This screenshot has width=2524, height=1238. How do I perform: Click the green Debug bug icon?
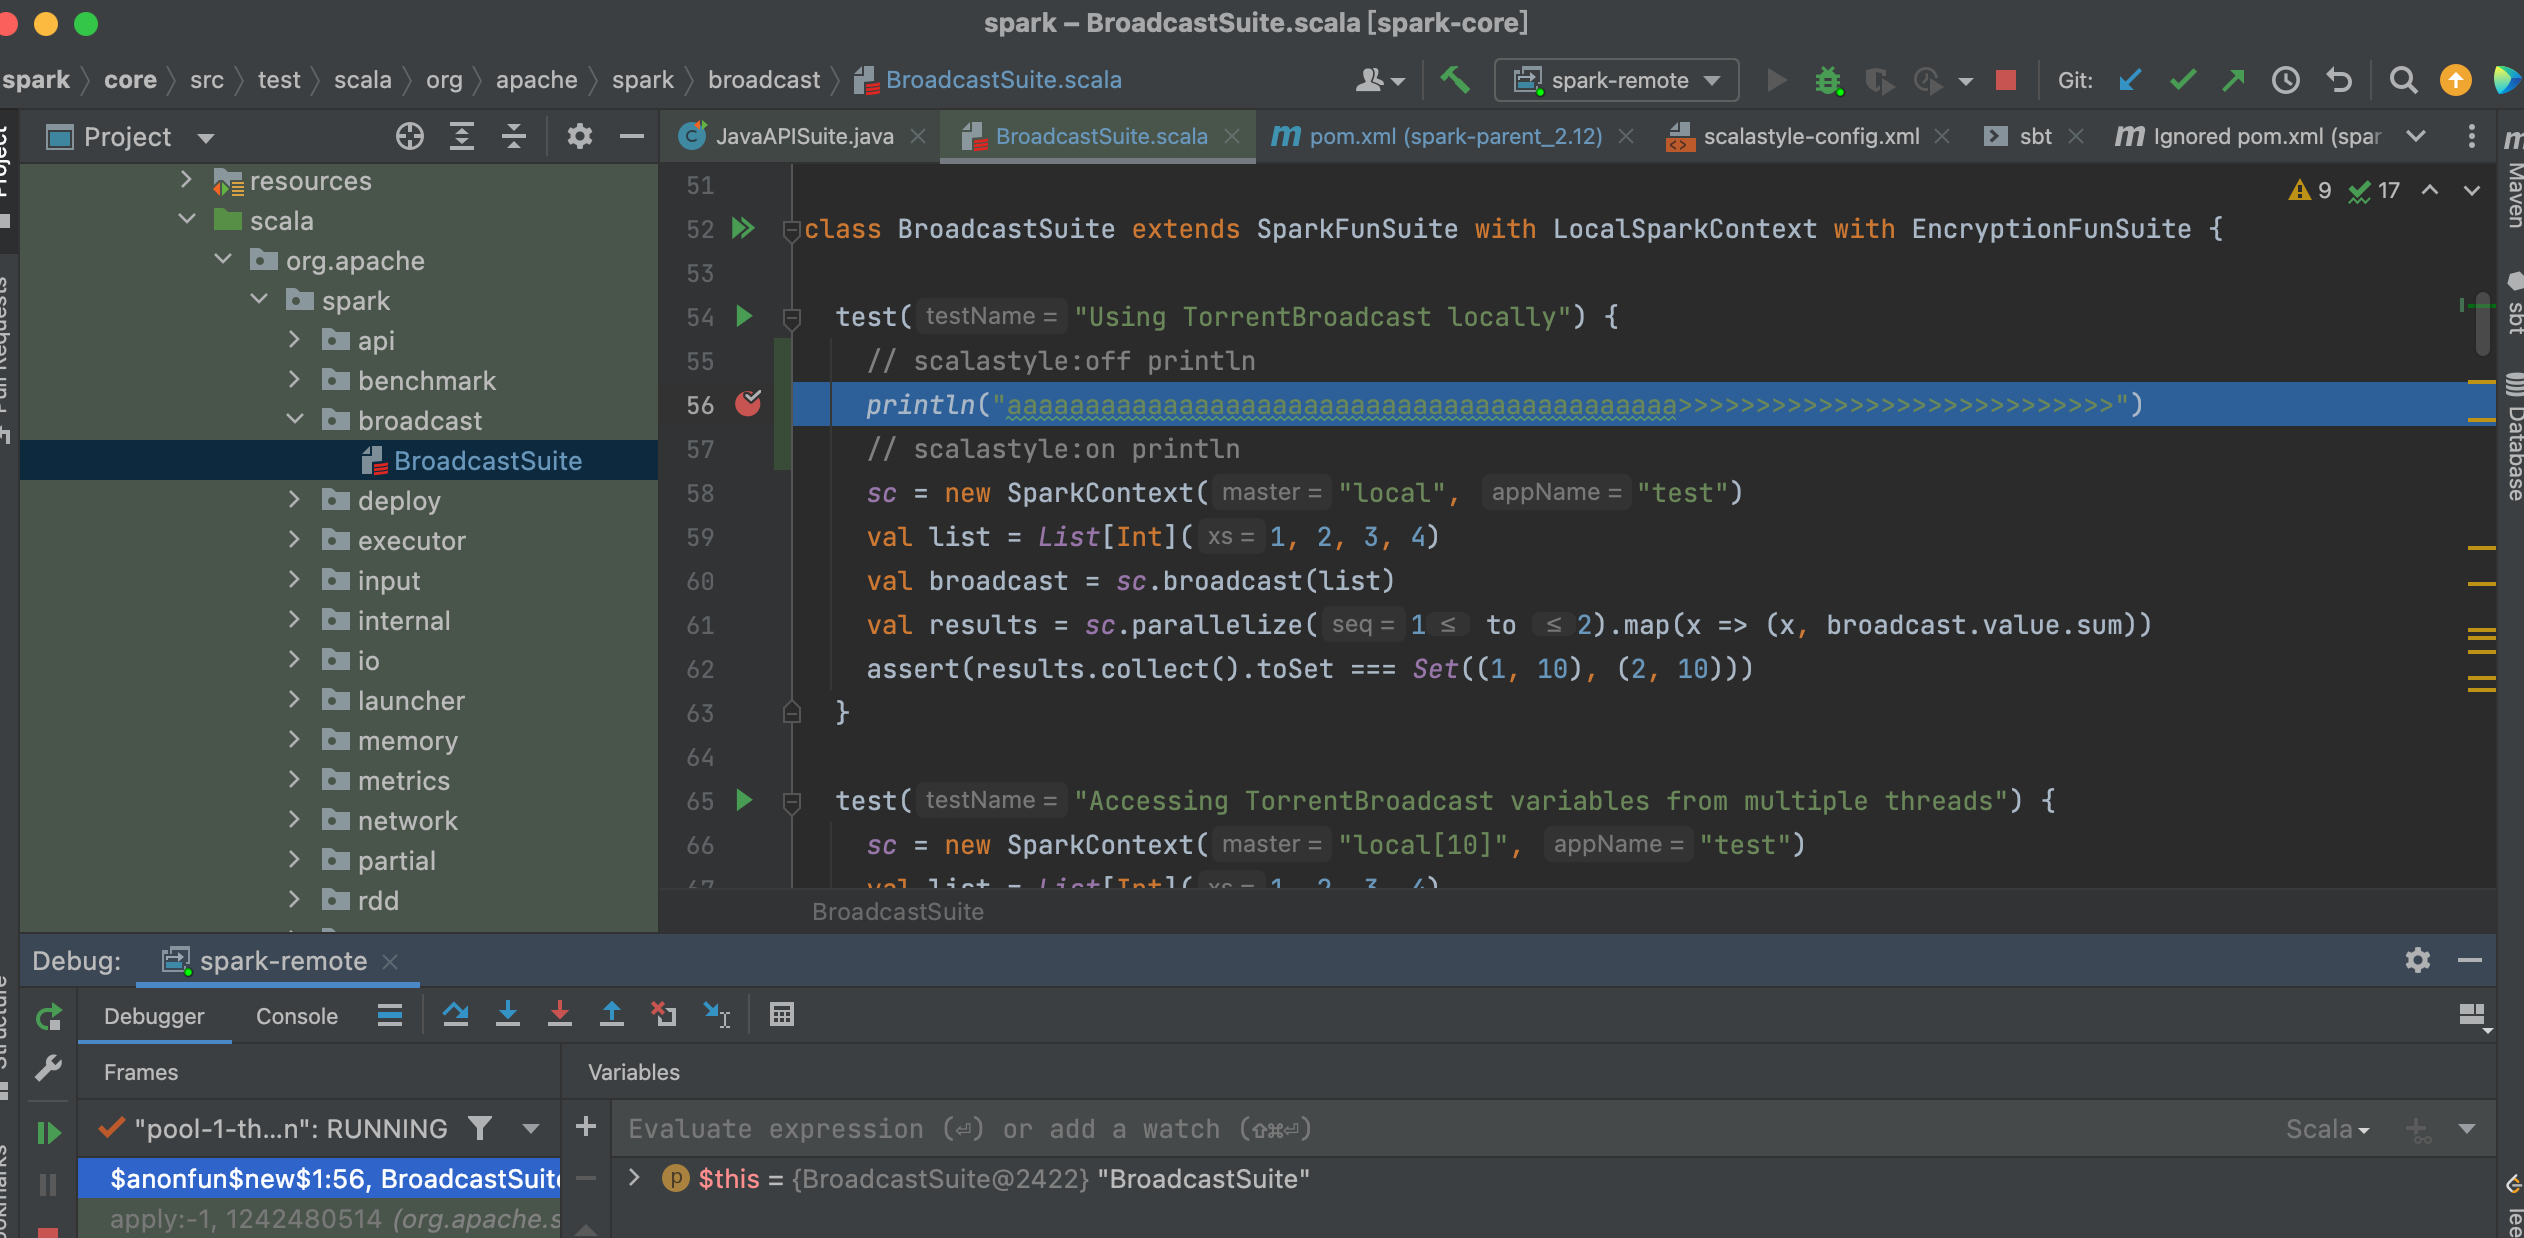(x=1828, y=80)
